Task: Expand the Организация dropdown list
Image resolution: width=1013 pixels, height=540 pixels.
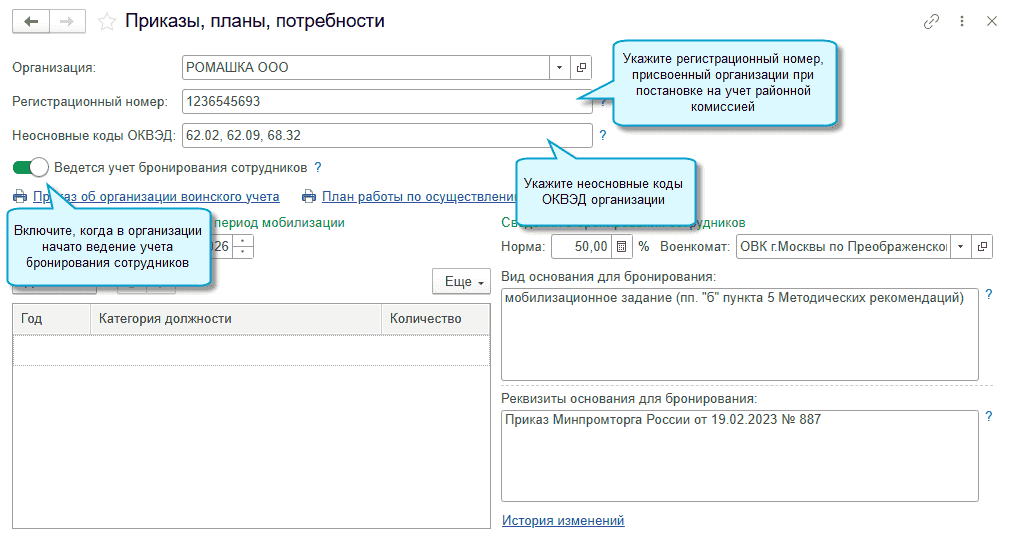Action: point(559,67)
